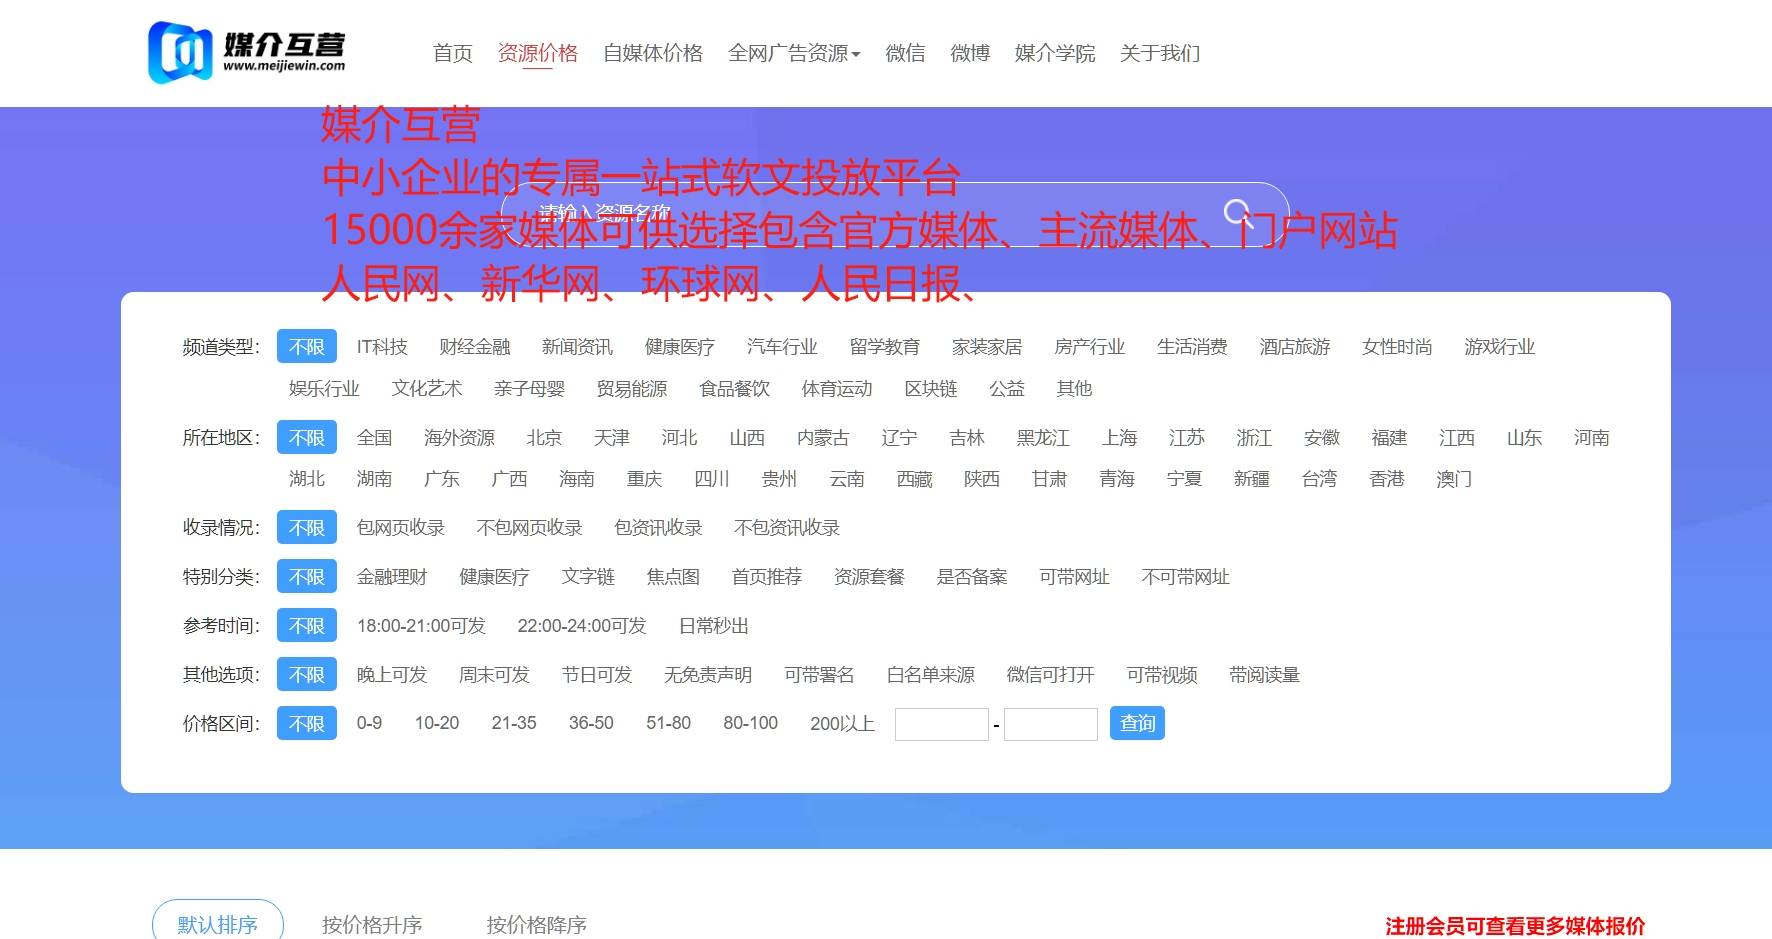Click 注册会员可查看更多媒体报价 link

[1515, 926]
